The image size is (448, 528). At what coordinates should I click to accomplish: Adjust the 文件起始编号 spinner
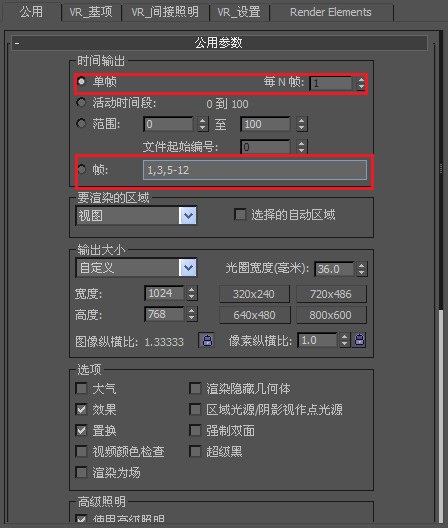tap(301, 147)
